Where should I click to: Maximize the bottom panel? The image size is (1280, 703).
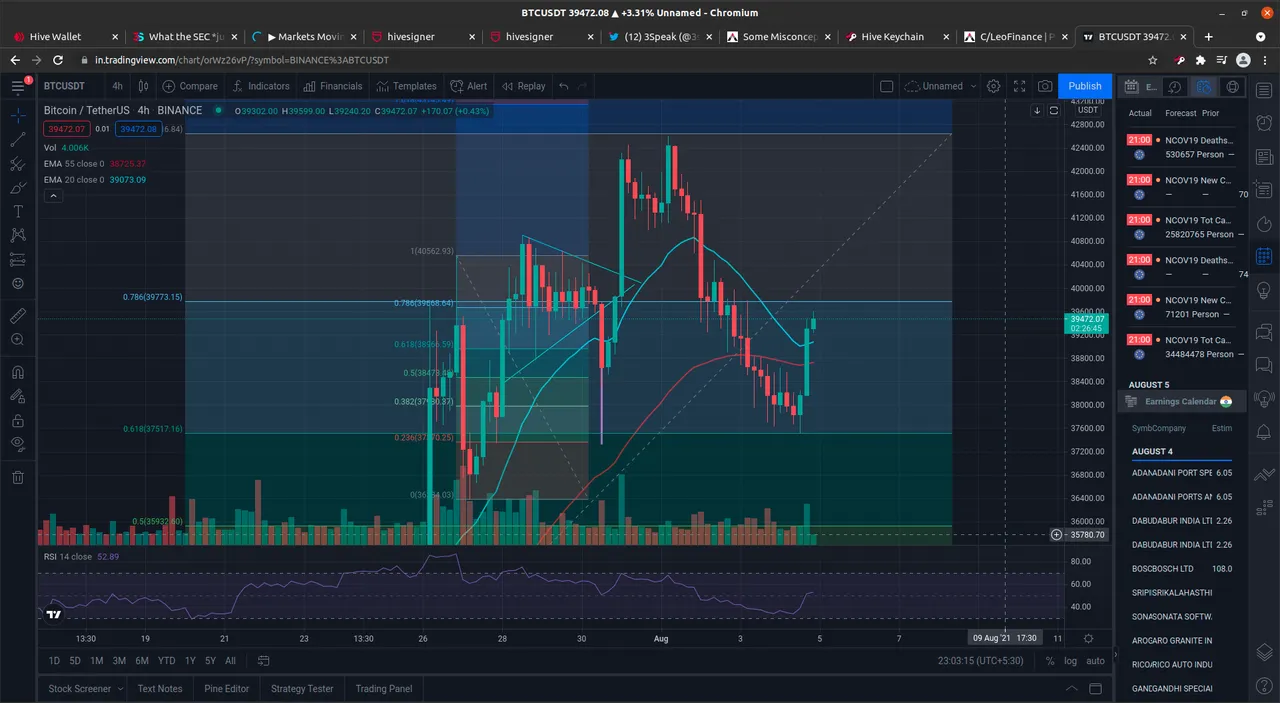coord(1096,688)
